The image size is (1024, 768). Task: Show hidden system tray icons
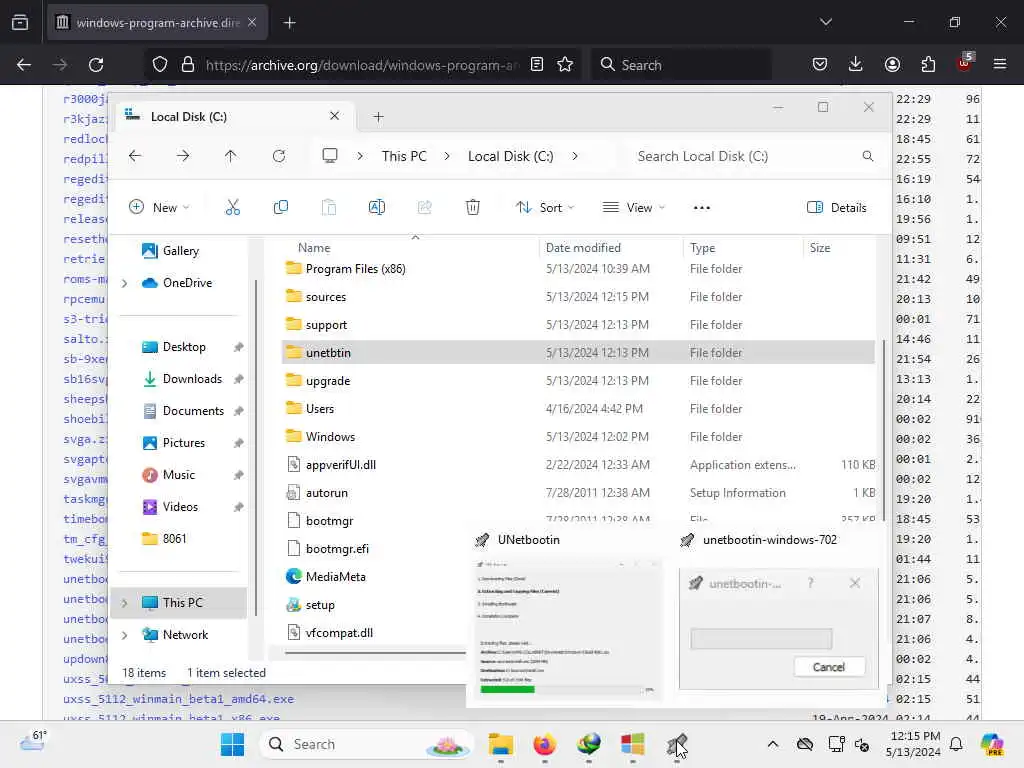click(x=773, y=744)
